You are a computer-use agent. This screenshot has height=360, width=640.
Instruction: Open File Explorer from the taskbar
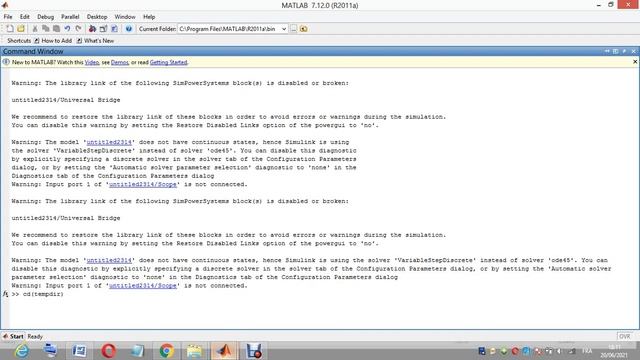pos(194,351)
